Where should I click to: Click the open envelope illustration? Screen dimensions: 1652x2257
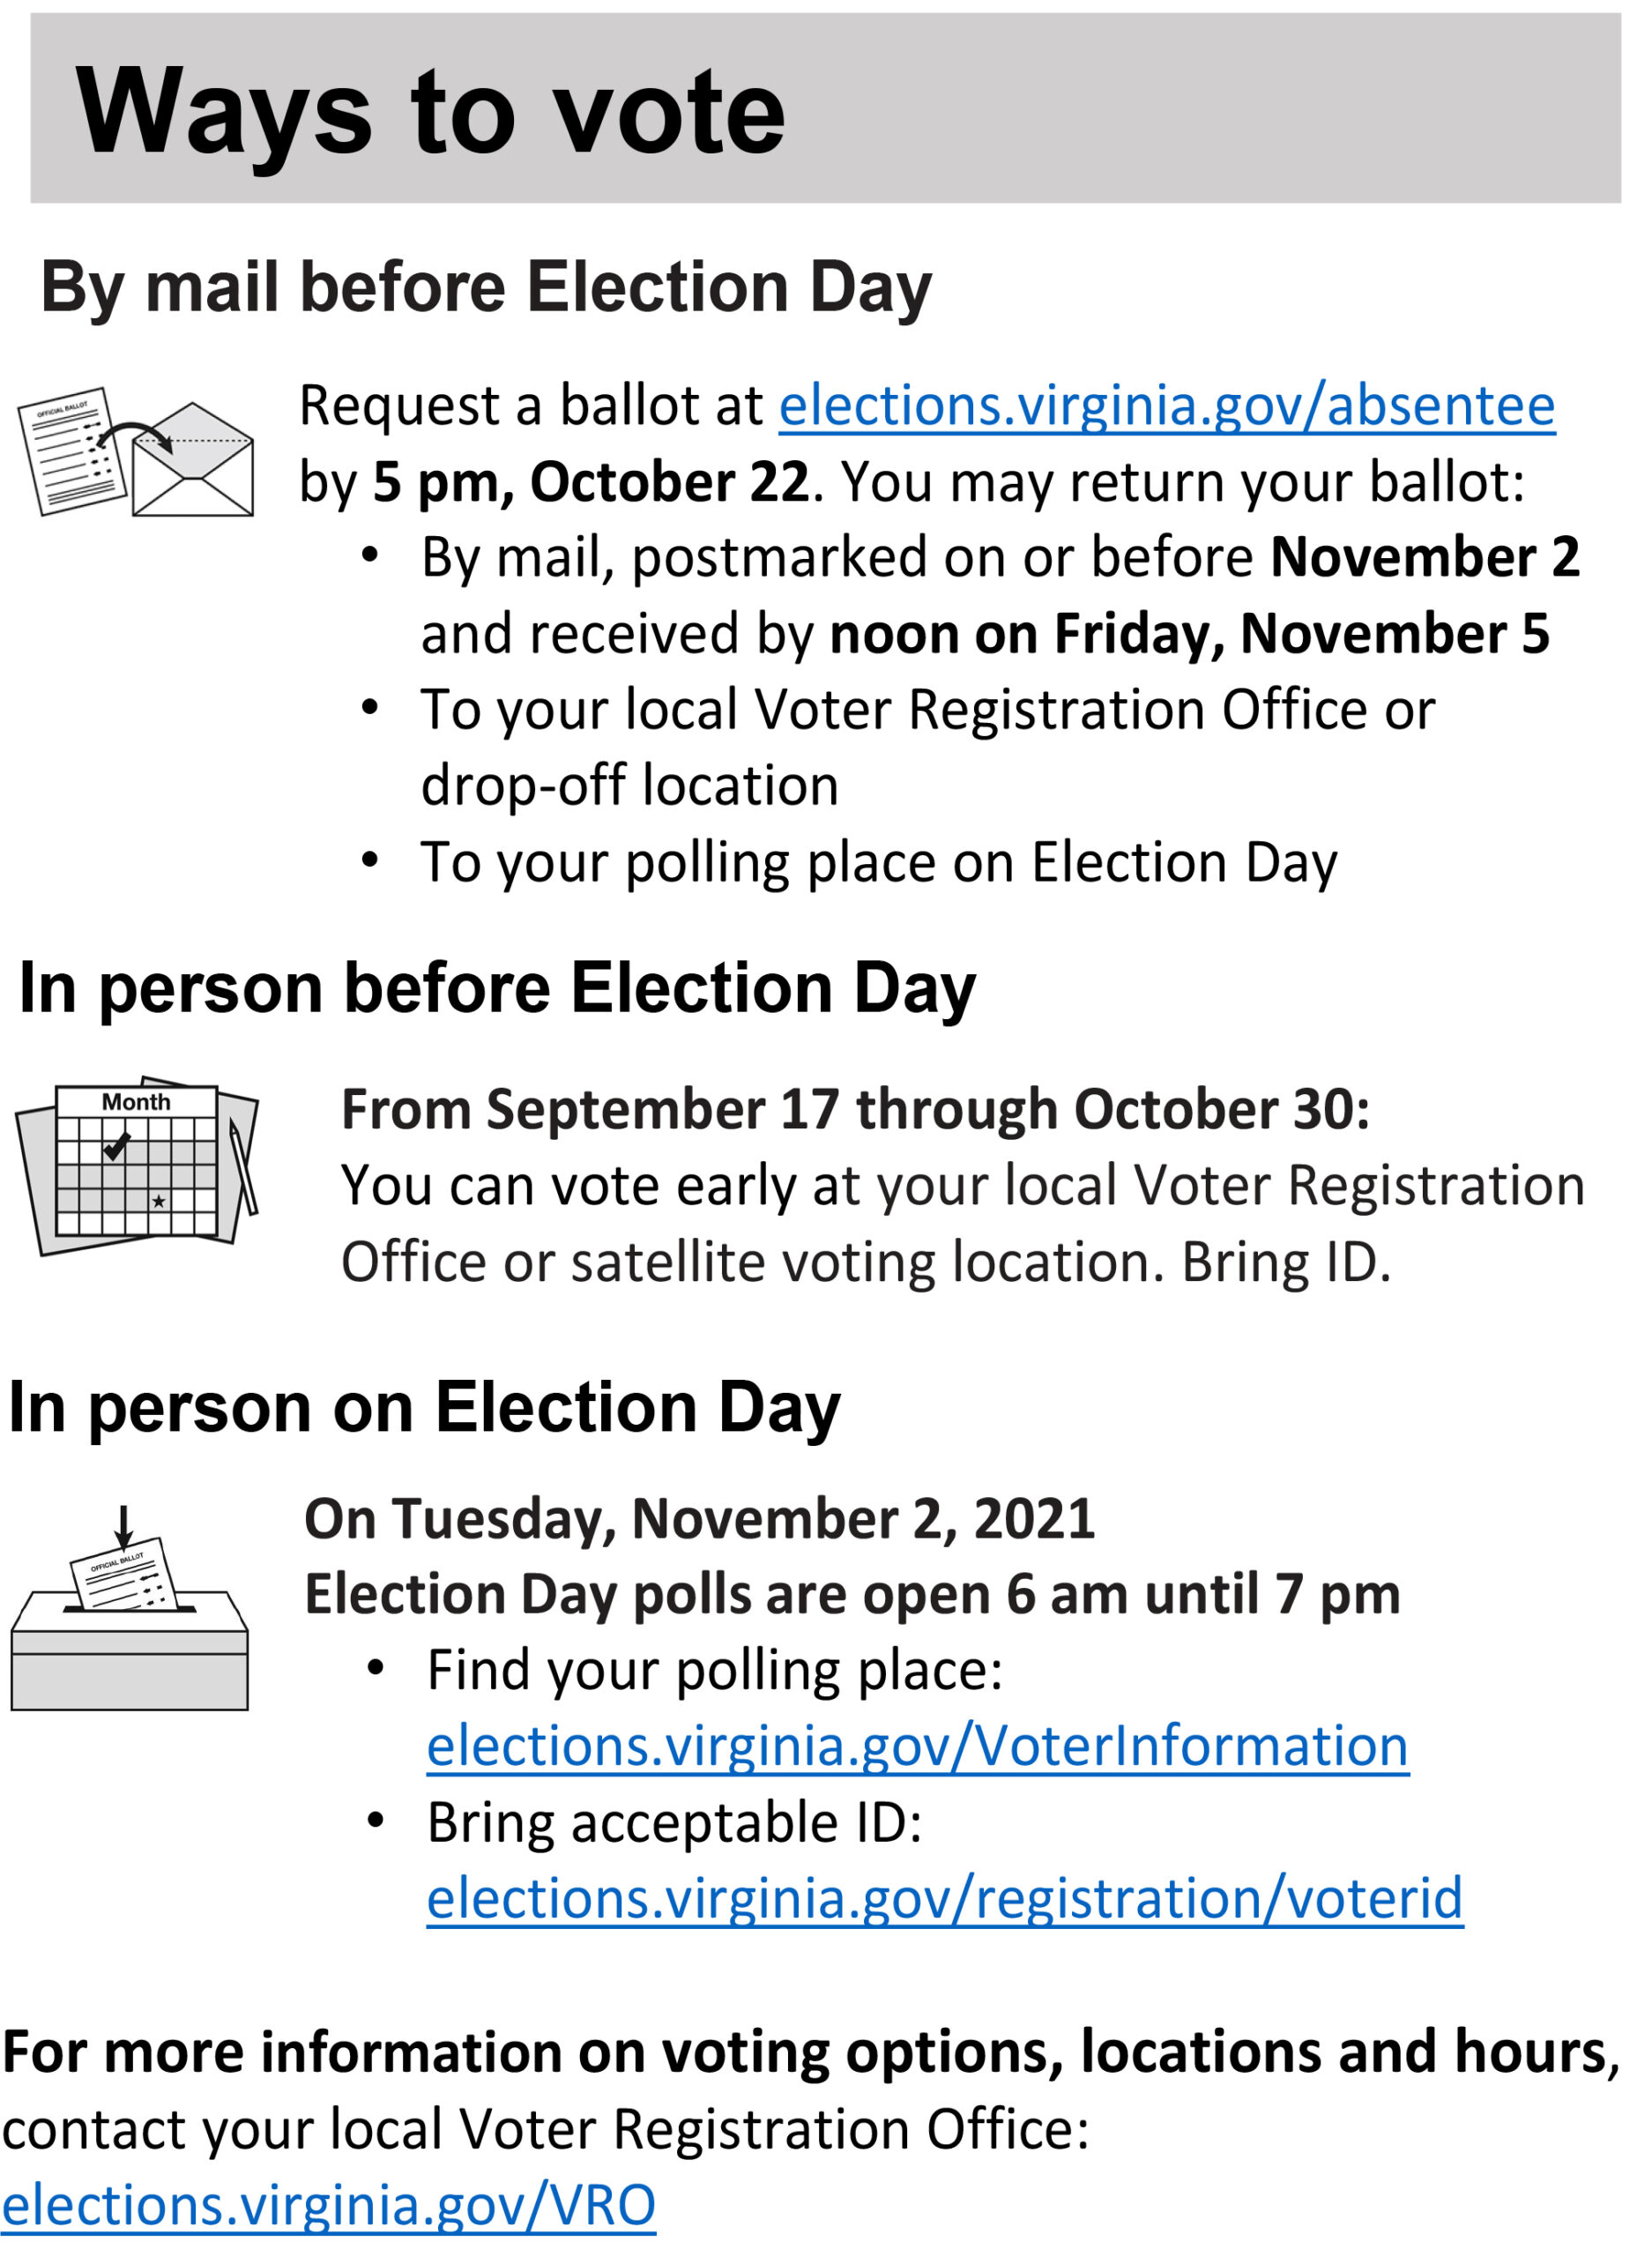point(193,459)
